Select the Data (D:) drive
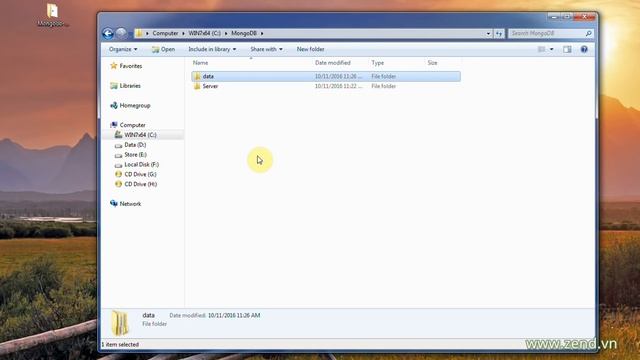The width and height of the screenshot is (640, 360). click(x=135, y=145)
